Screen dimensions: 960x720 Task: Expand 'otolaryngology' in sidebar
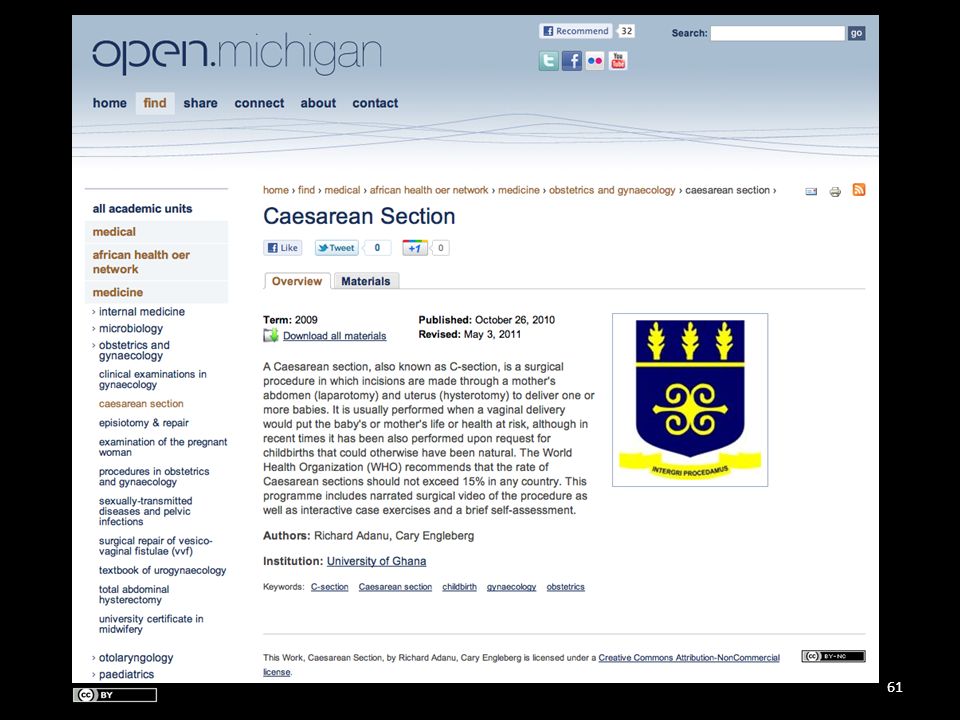[135, 658]
